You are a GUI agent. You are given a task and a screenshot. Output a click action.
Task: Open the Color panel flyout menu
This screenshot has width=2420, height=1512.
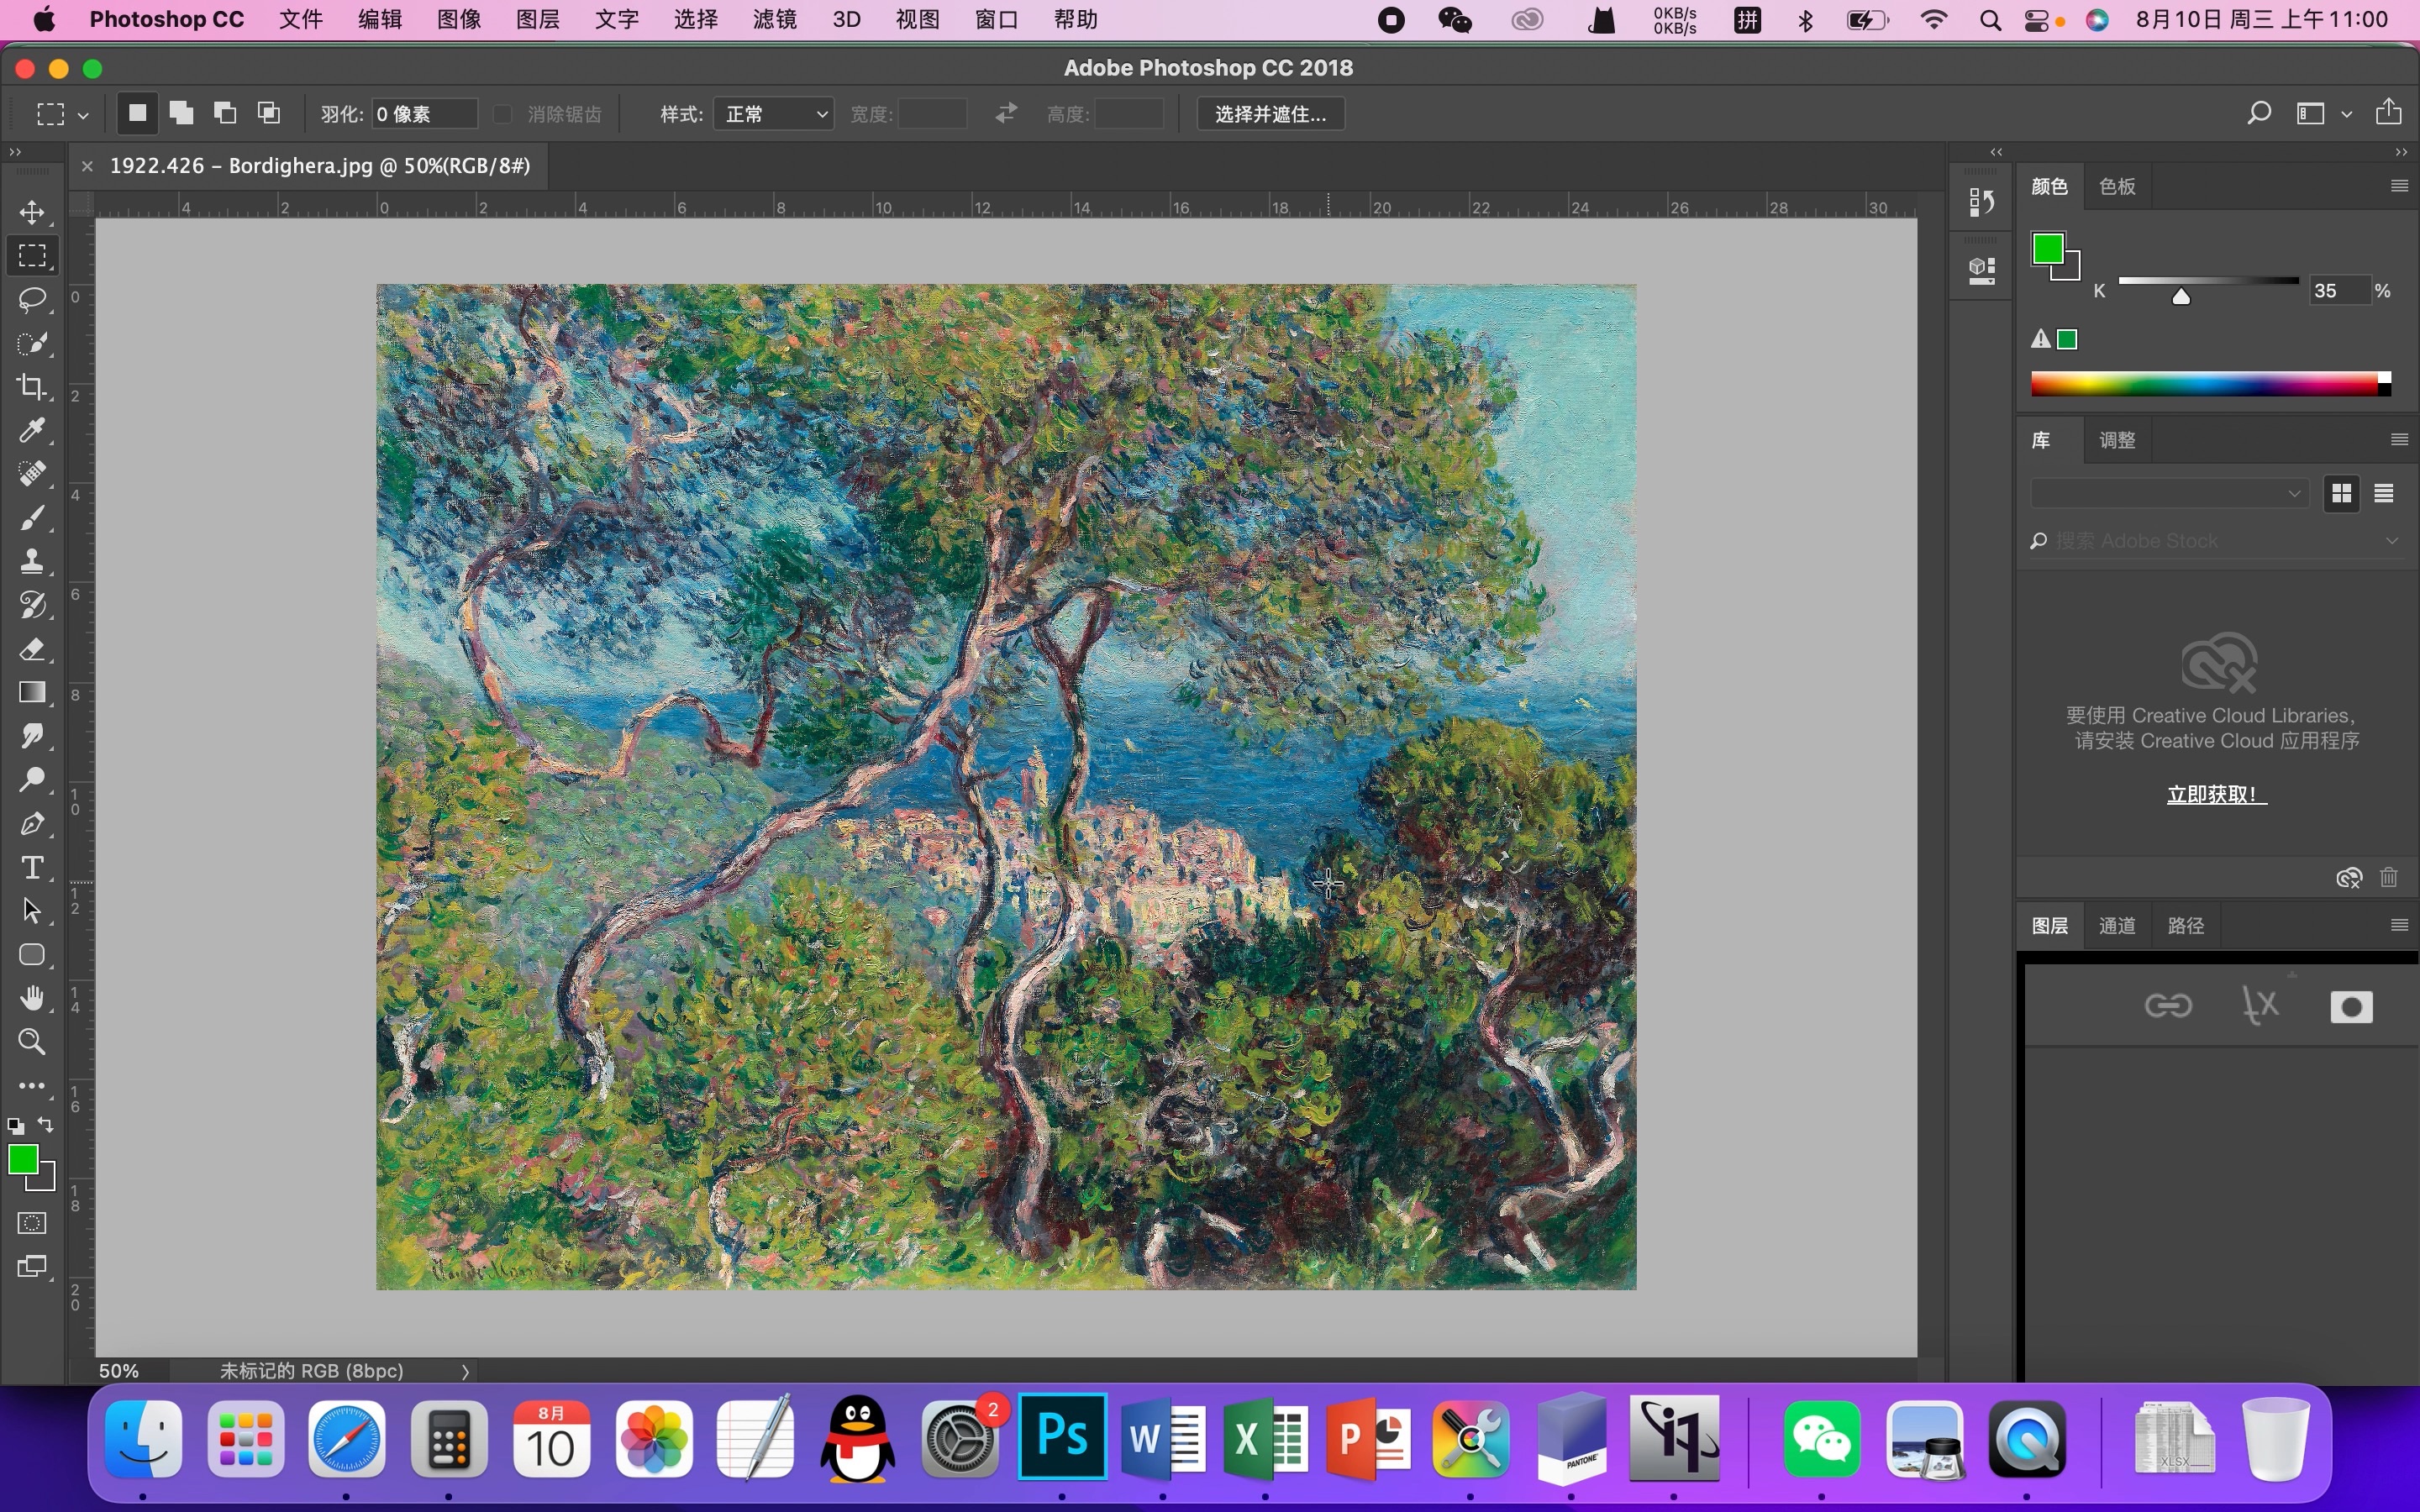pos(2399,186)
